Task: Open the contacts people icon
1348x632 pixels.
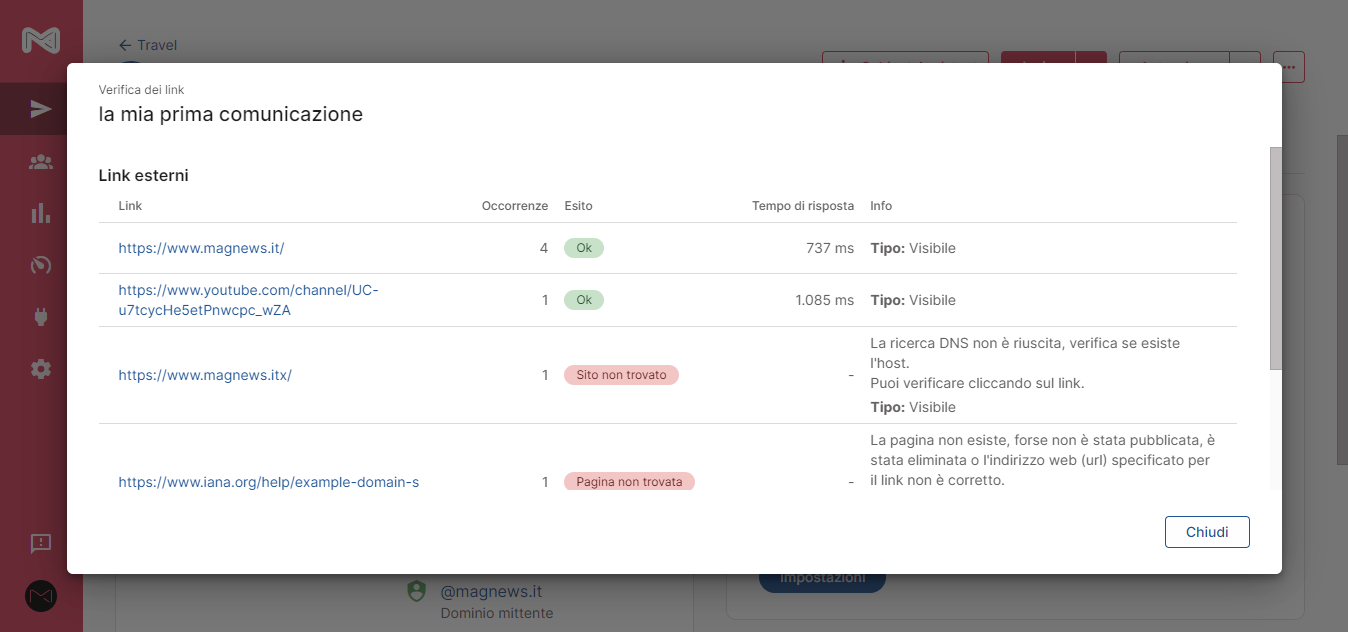Action: pyautogui.click(x=41, y=161)
